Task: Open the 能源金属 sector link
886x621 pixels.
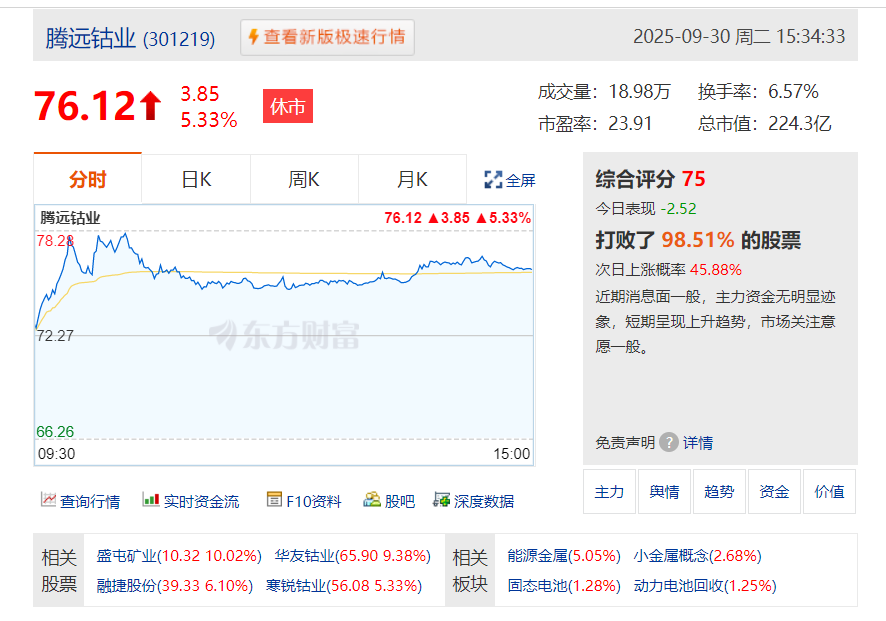Action: pos(564,556)
